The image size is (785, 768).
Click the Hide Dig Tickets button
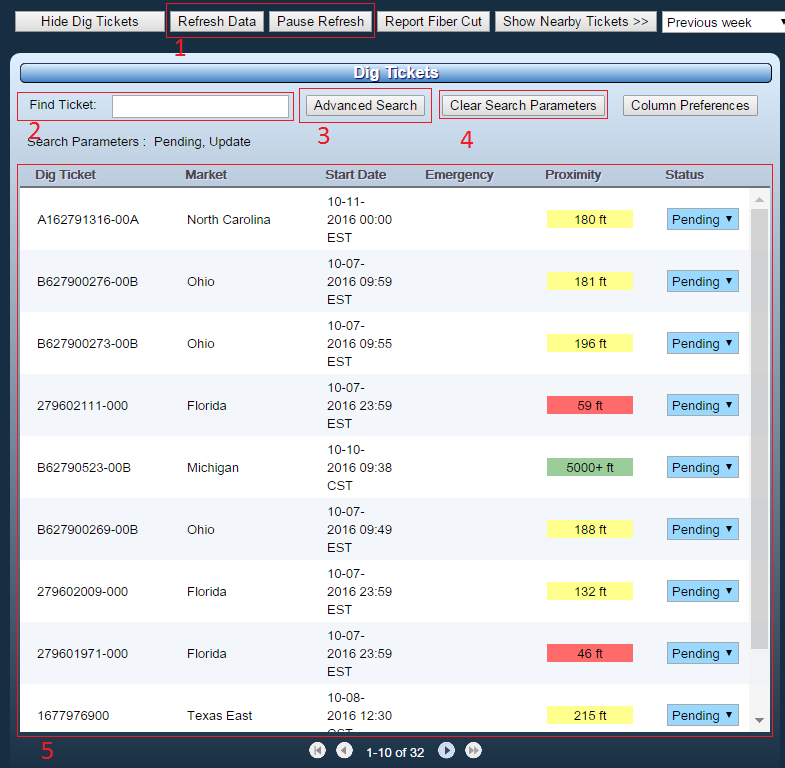[x=89, y=21]
